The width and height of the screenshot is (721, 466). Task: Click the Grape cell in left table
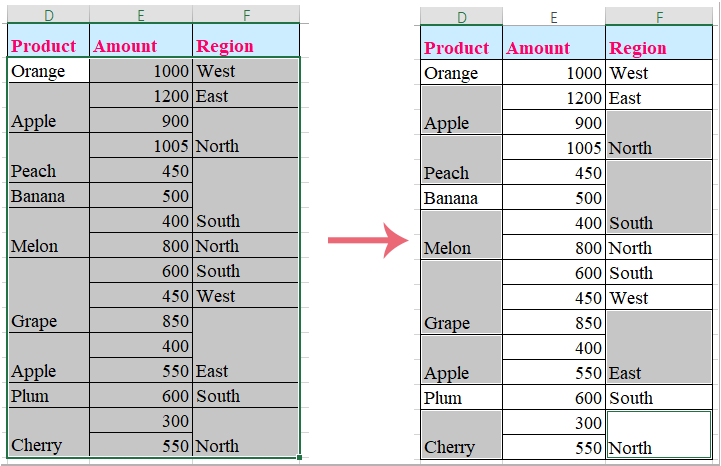click(48, 296)
